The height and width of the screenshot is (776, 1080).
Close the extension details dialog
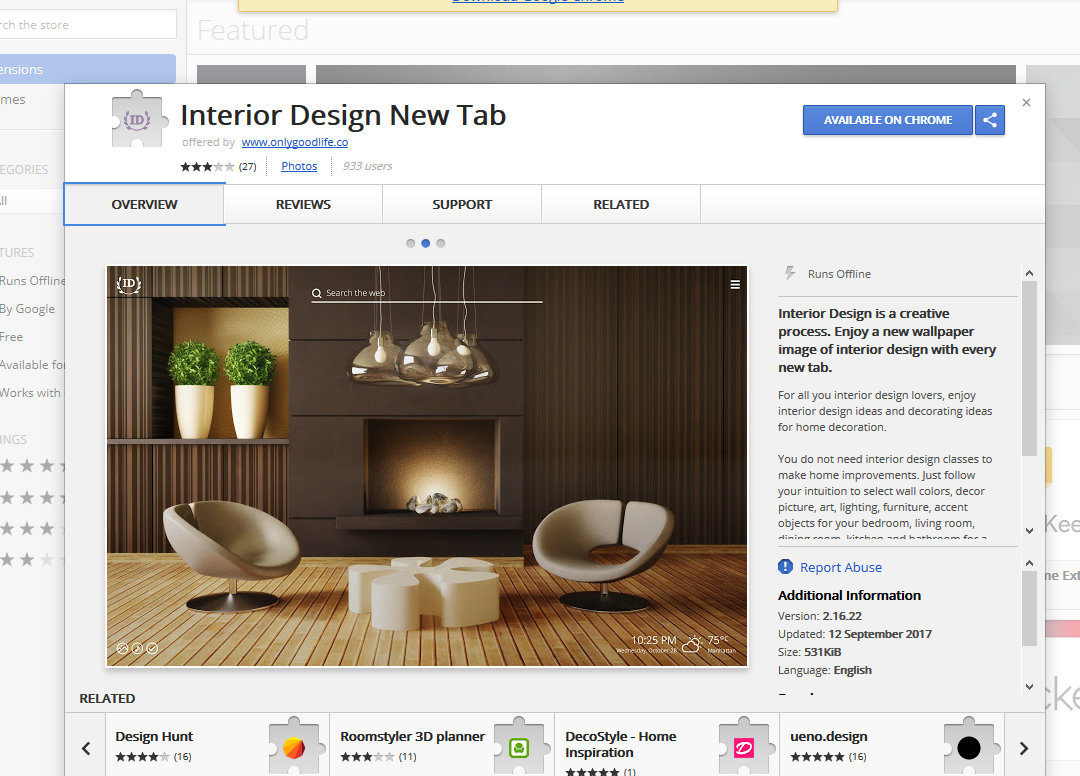click(x=1026, y=103)
